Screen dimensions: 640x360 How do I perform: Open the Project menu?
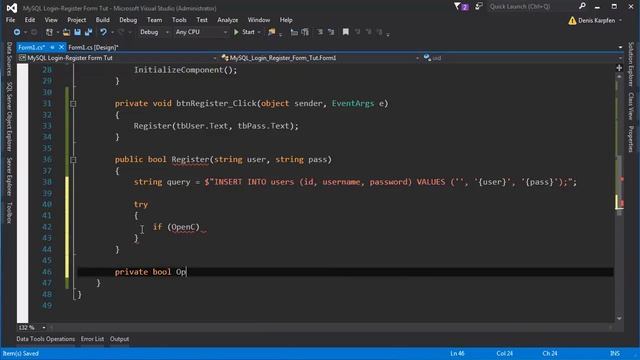(77, 20)
